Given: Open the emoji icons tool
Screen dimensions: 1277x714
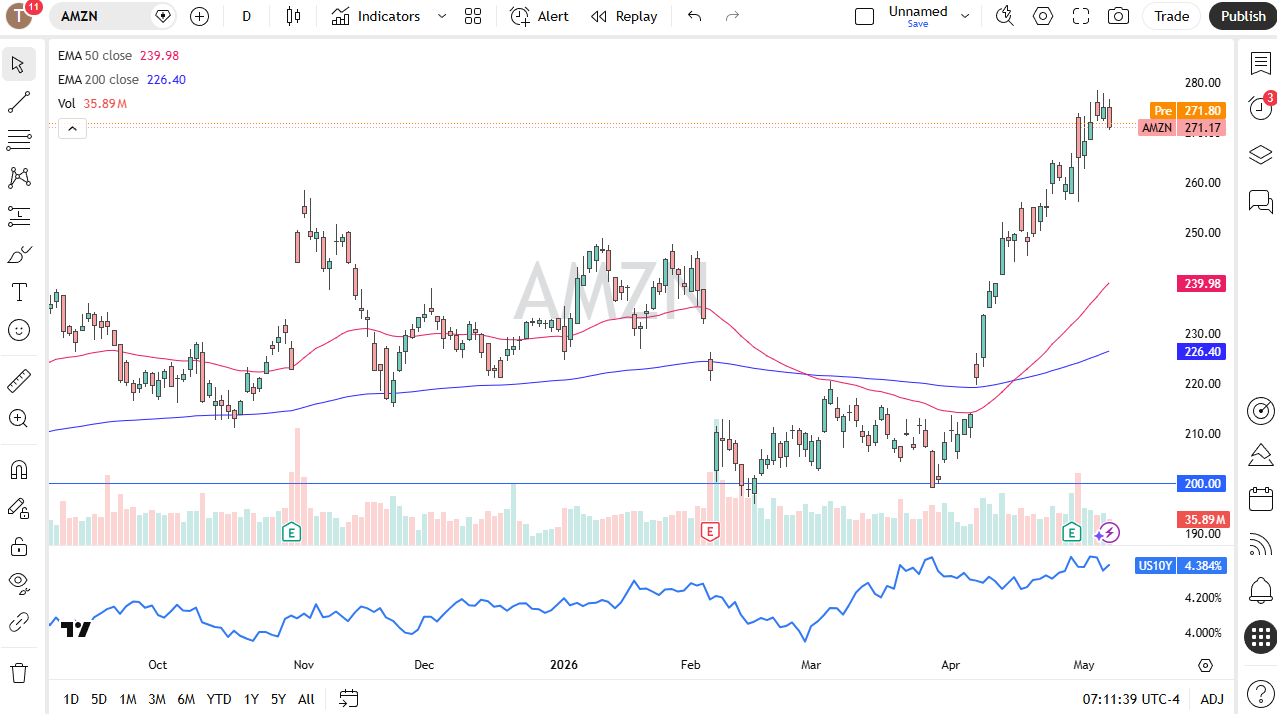Looking at the screenshot, I should click(18, 330).
